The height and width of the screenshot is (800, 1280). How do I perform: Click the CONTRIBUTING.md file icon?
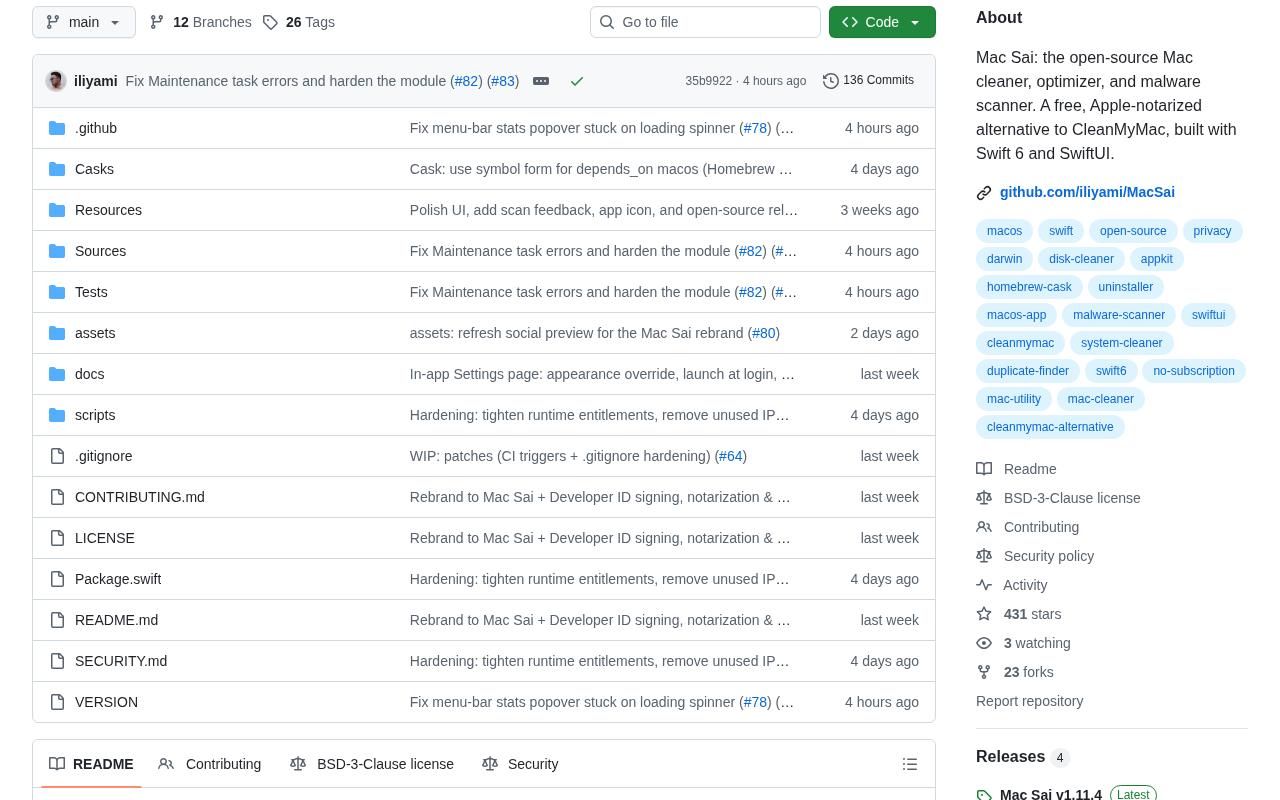click(x=57, y=497)
